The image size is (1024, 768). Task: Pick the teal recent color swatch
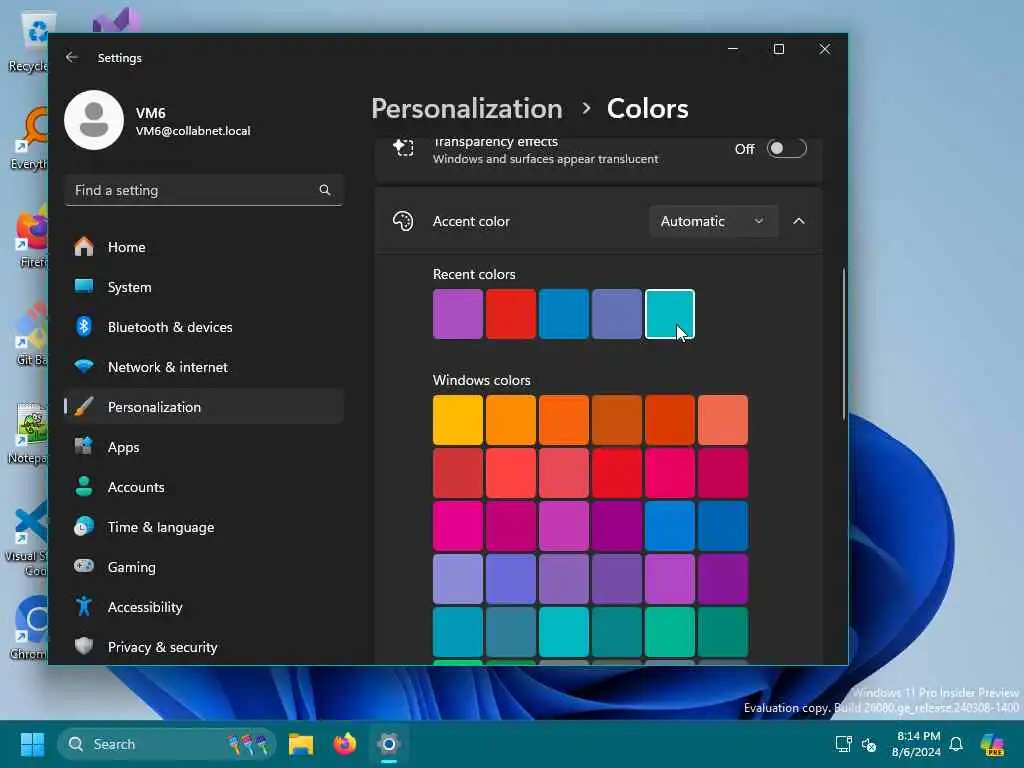(669, 314)
